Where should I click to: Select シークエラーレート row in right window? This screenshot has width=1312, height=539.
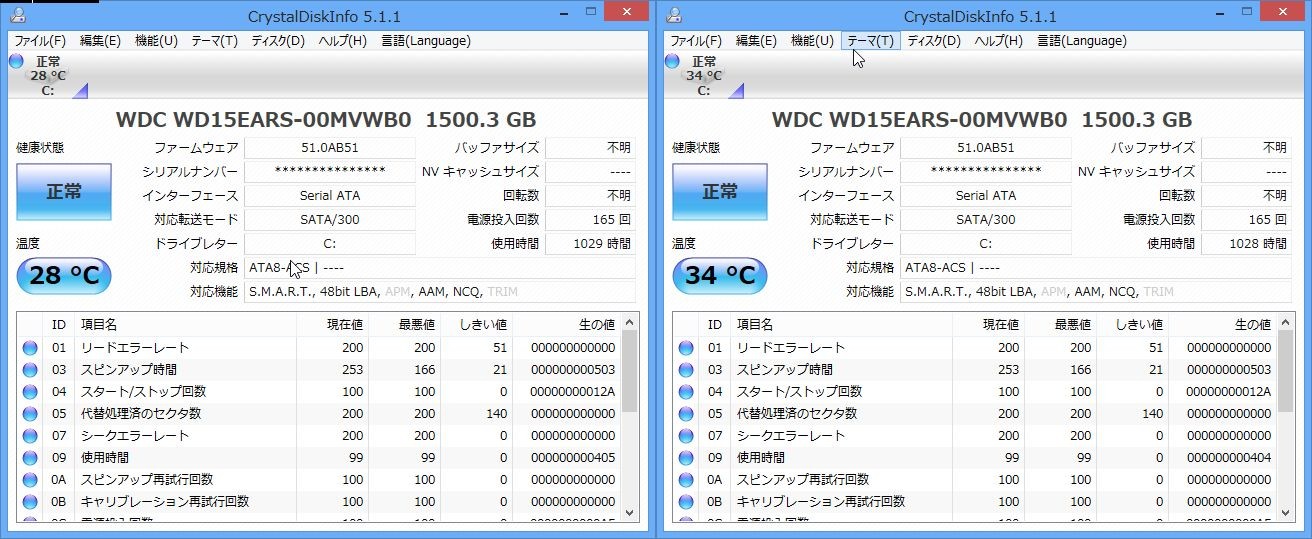[975, 436]
